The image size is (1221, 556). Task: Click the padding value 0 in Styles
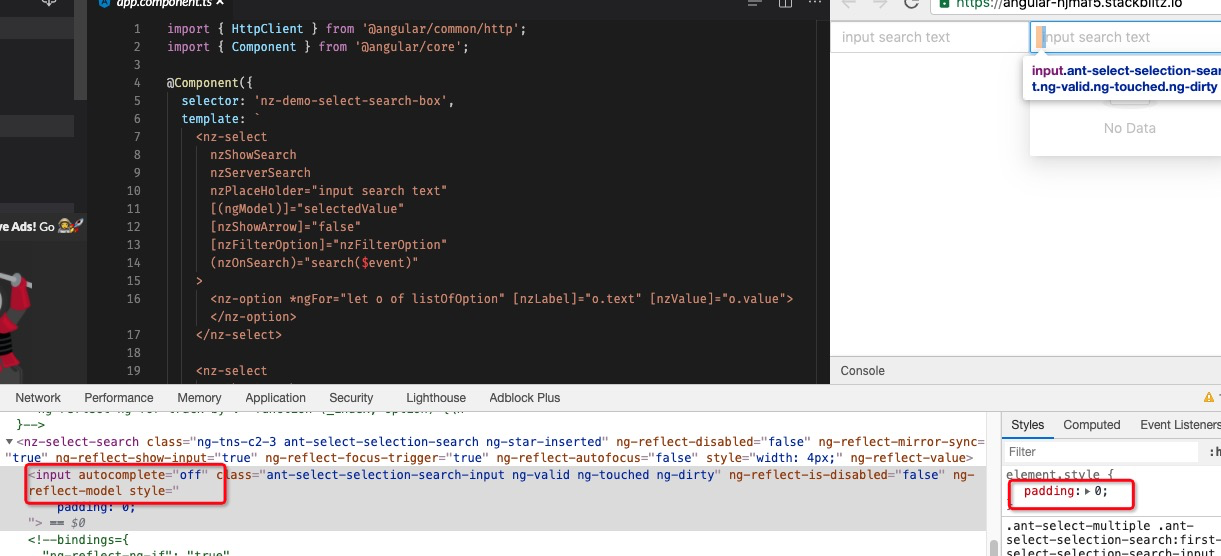pos(1098,491)
